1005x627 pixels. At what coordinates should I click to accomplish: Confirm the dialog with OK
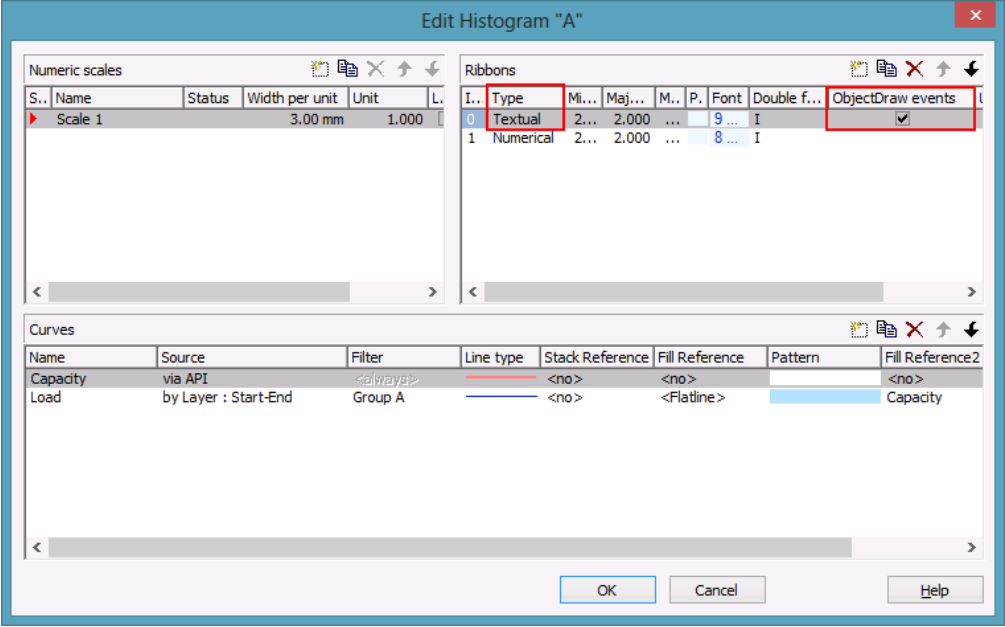click(x=606, y=590)
